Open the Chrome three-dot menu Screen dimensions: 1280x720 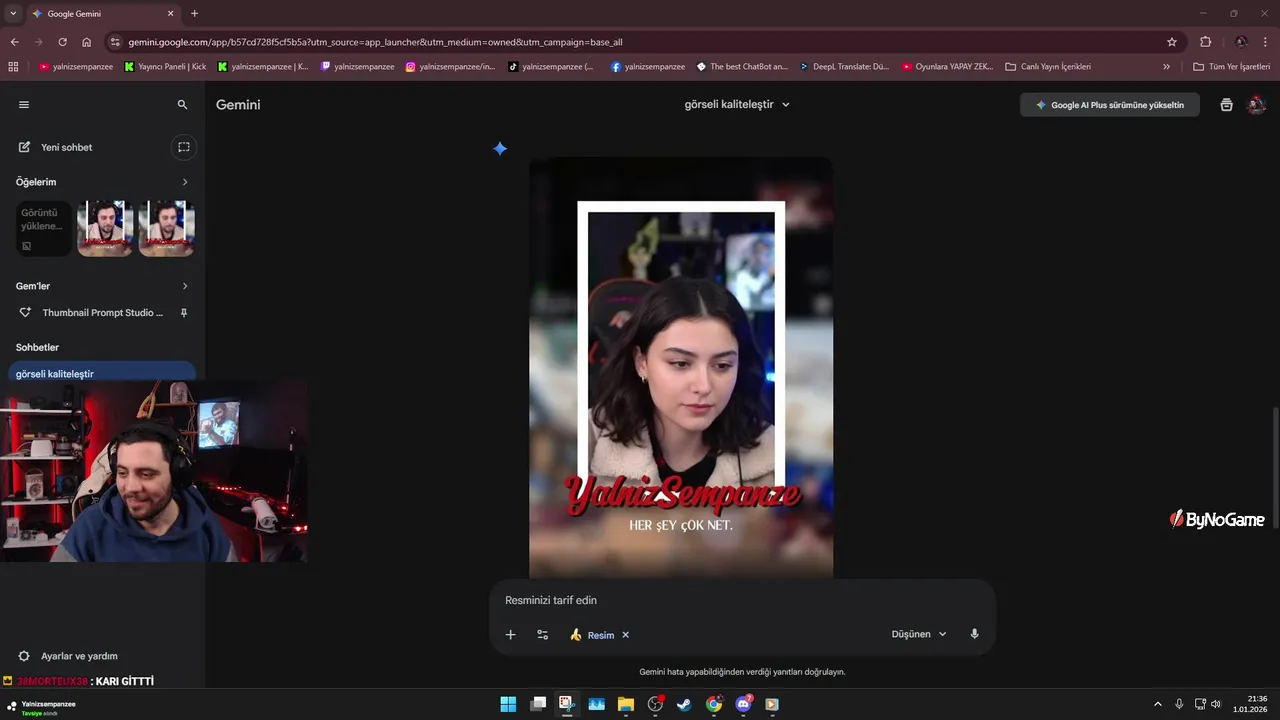pos(1266,42)
